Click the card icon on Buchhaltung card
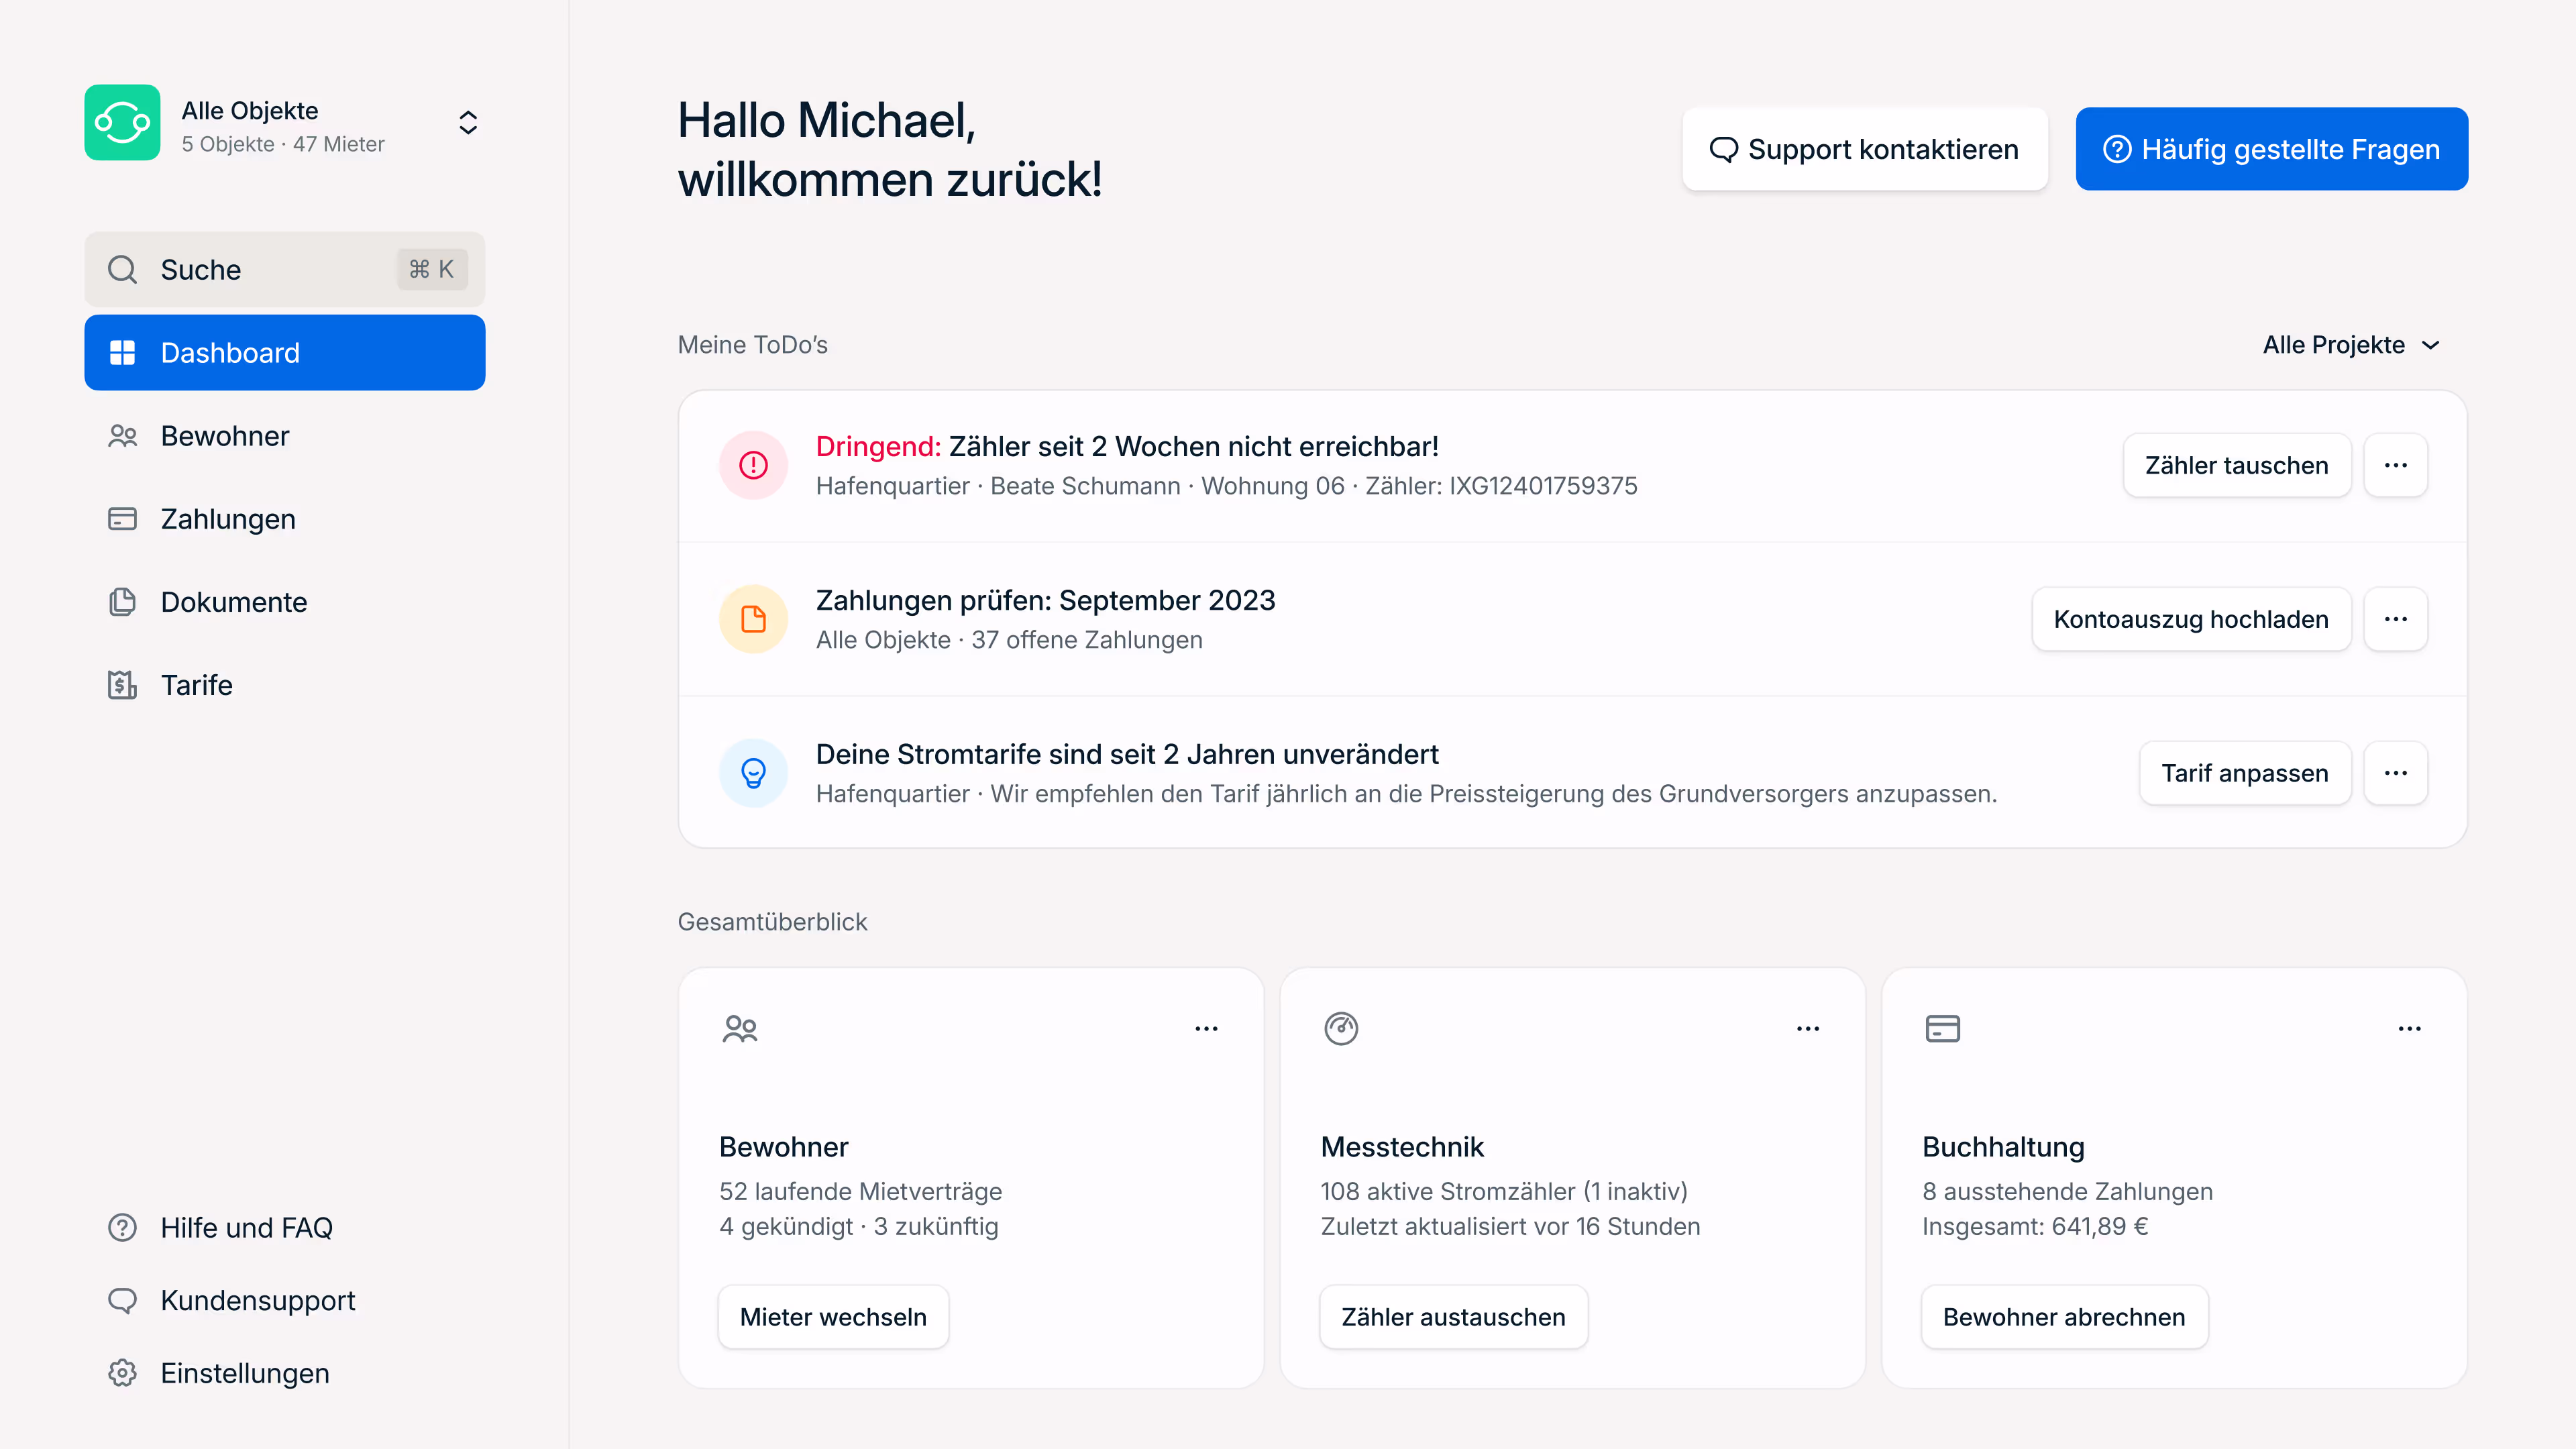This screenshot has height=1449, width=2576. (x=1942, y=1028)
